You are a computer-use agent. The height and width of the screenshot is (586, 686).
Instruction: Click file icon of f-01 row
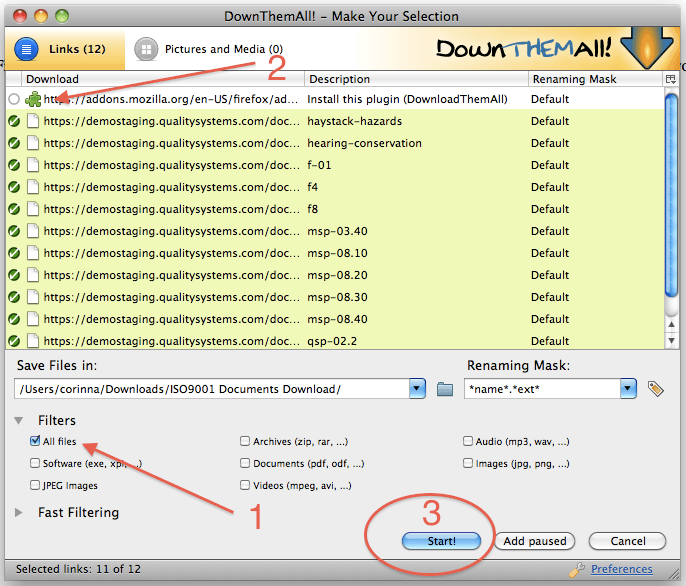pos(33,165)
